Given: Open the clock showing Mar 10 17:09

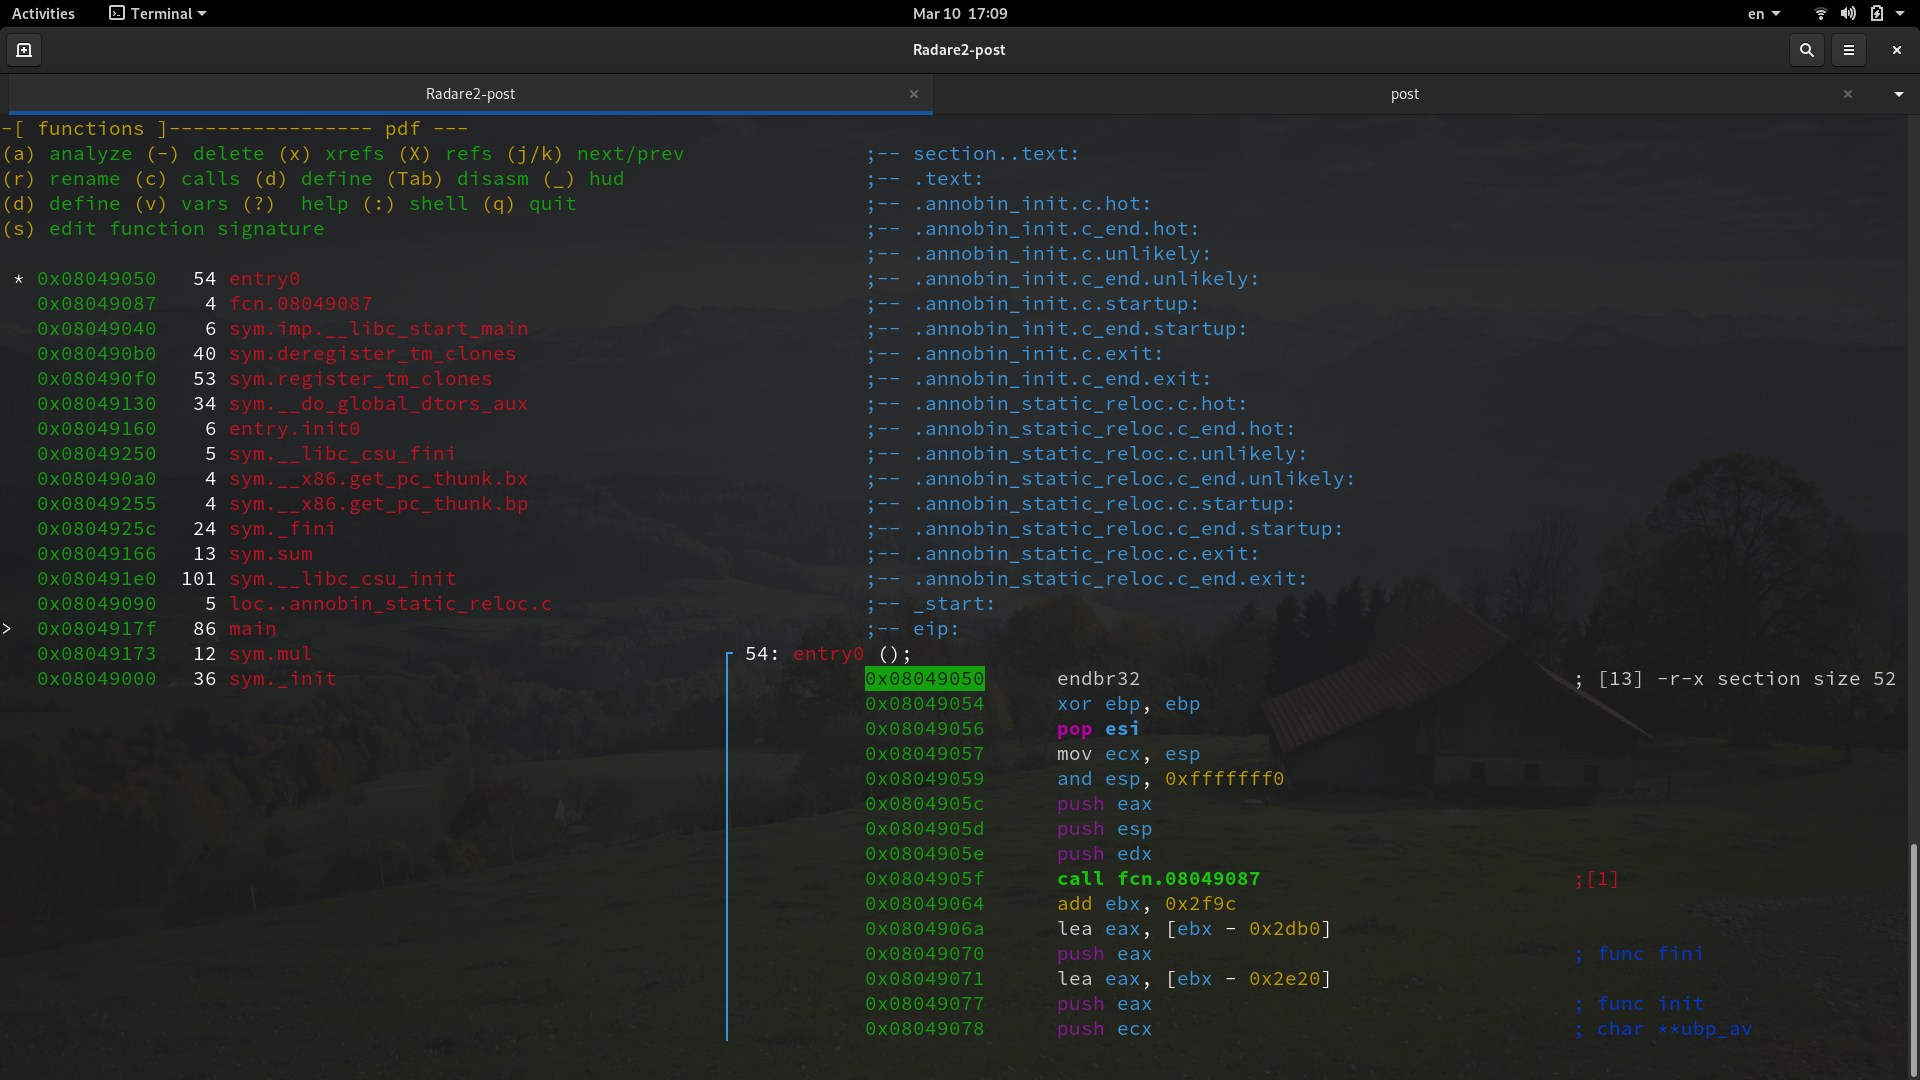Looking at the screenshot, I should (959, 14).
